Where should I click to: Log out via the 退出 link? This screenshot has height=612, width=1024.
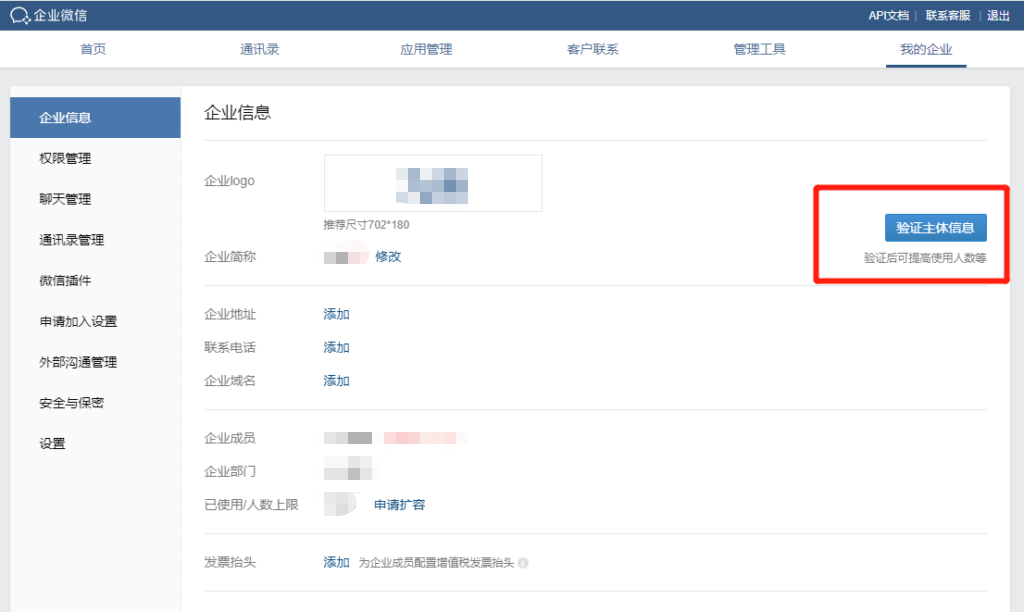tap(998, 15)
